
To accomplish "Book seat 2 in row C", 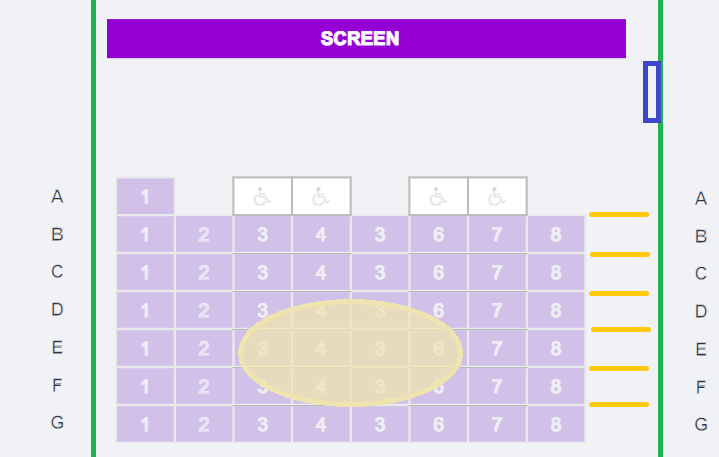I will coord(204,272).
